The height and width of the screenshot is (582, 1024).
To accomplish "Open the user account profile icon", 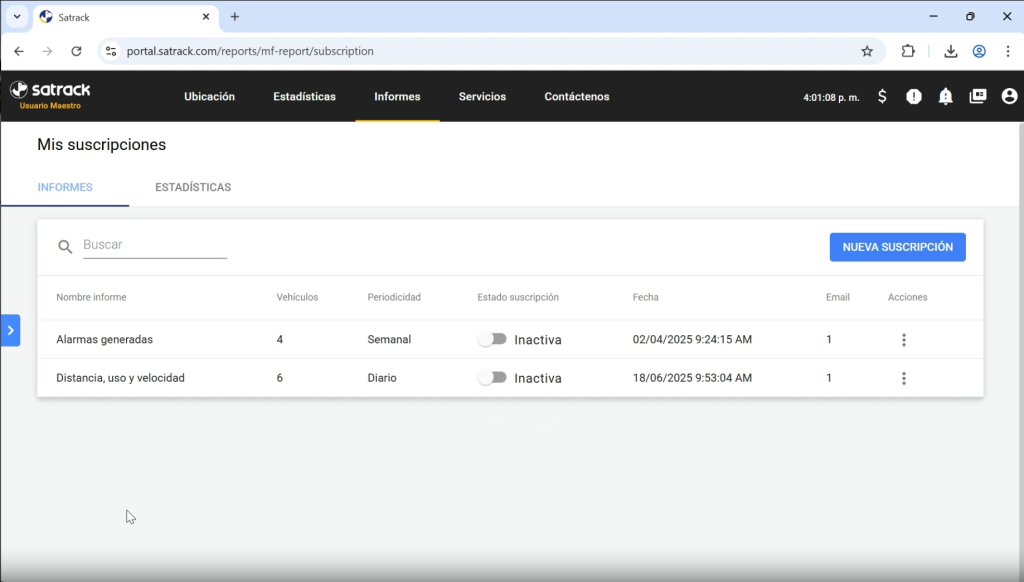I will (1009, 97).
